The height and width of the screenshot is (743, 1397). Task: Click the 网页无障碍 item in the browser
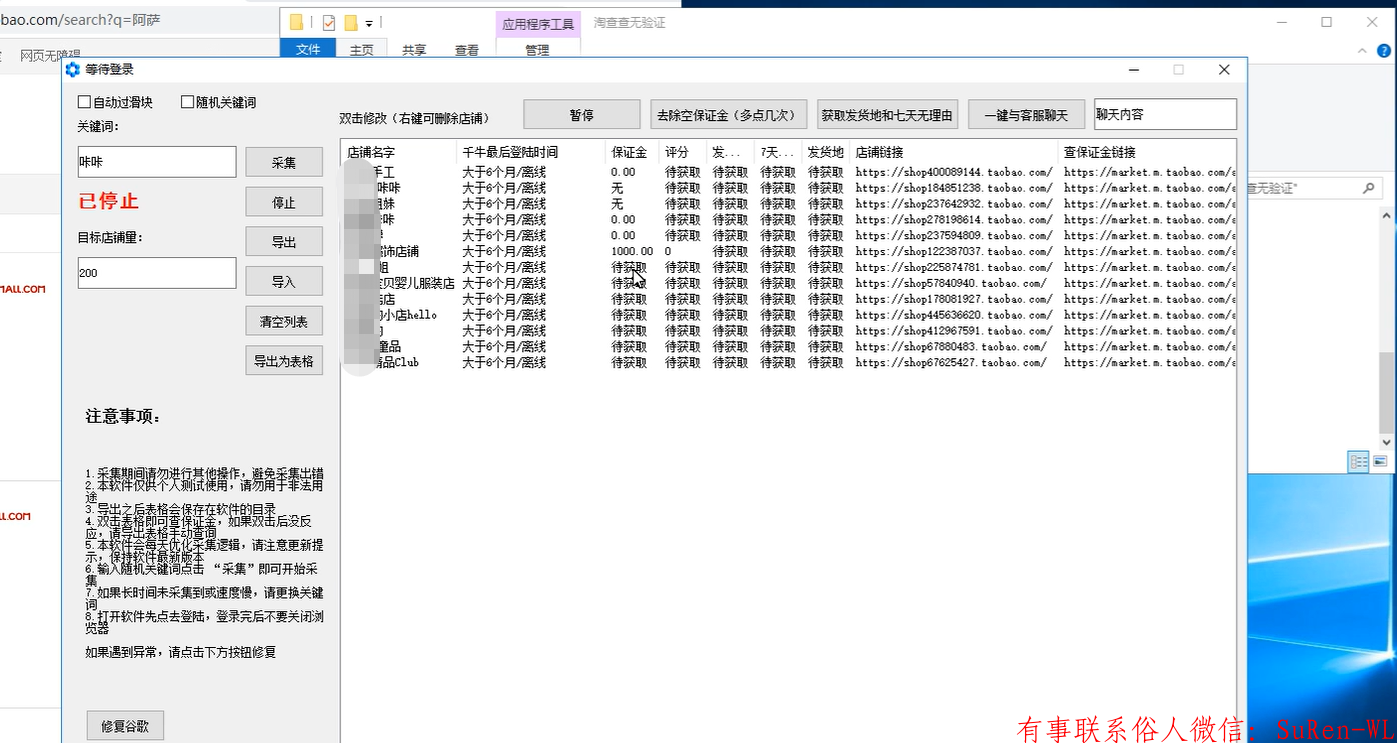50,55
